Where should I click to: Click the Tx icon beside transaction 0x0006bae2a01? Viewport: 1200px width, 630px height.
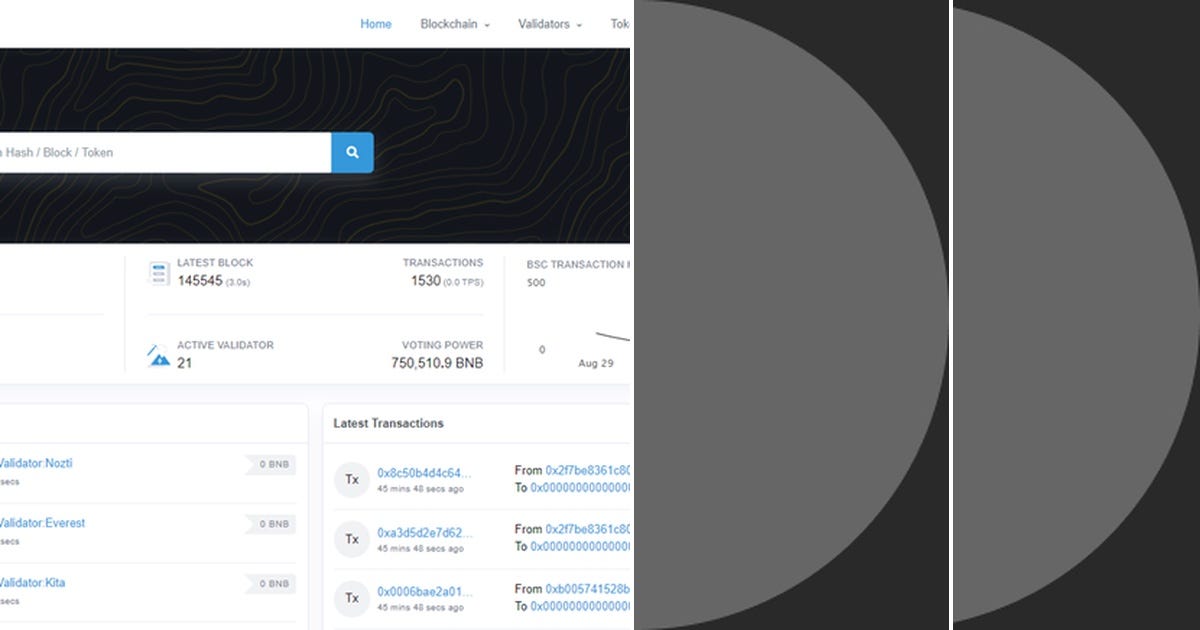point(352,598)
